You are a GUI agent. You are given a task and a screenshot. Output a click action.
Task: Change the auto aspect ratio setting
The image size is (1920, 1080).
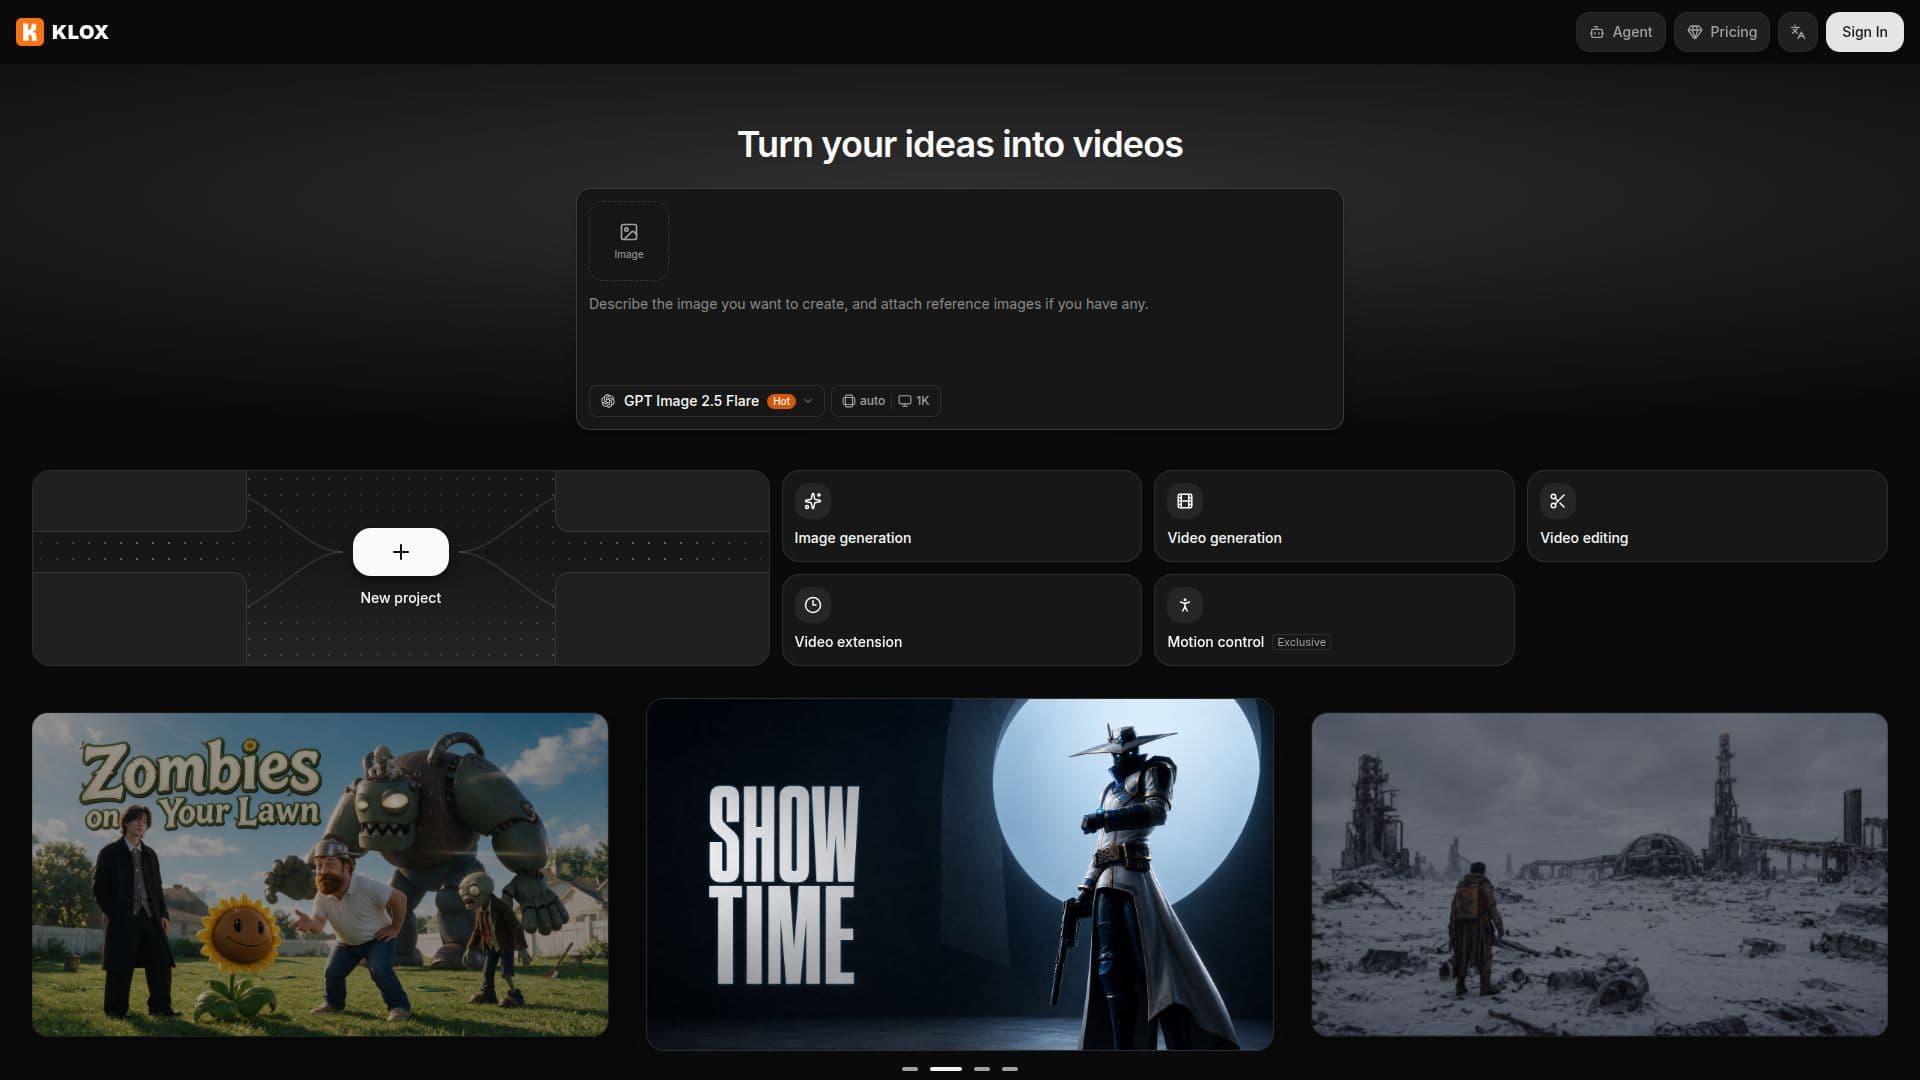[864, 401]
